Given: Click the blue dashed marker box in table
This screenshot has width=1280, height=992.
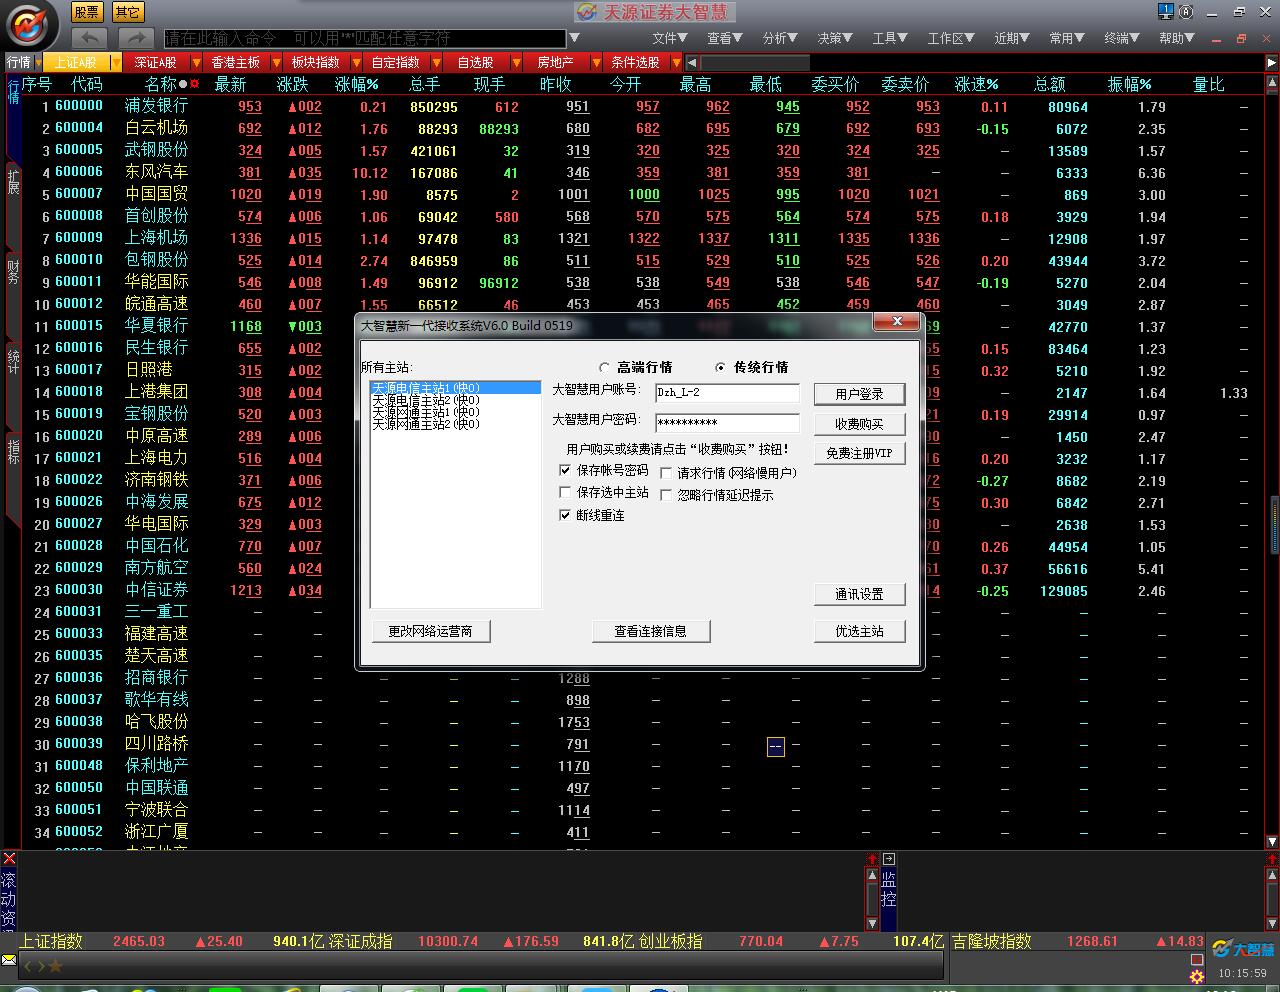Looking at the screenshot, I should pyautogui.click(x=775, y=746).
